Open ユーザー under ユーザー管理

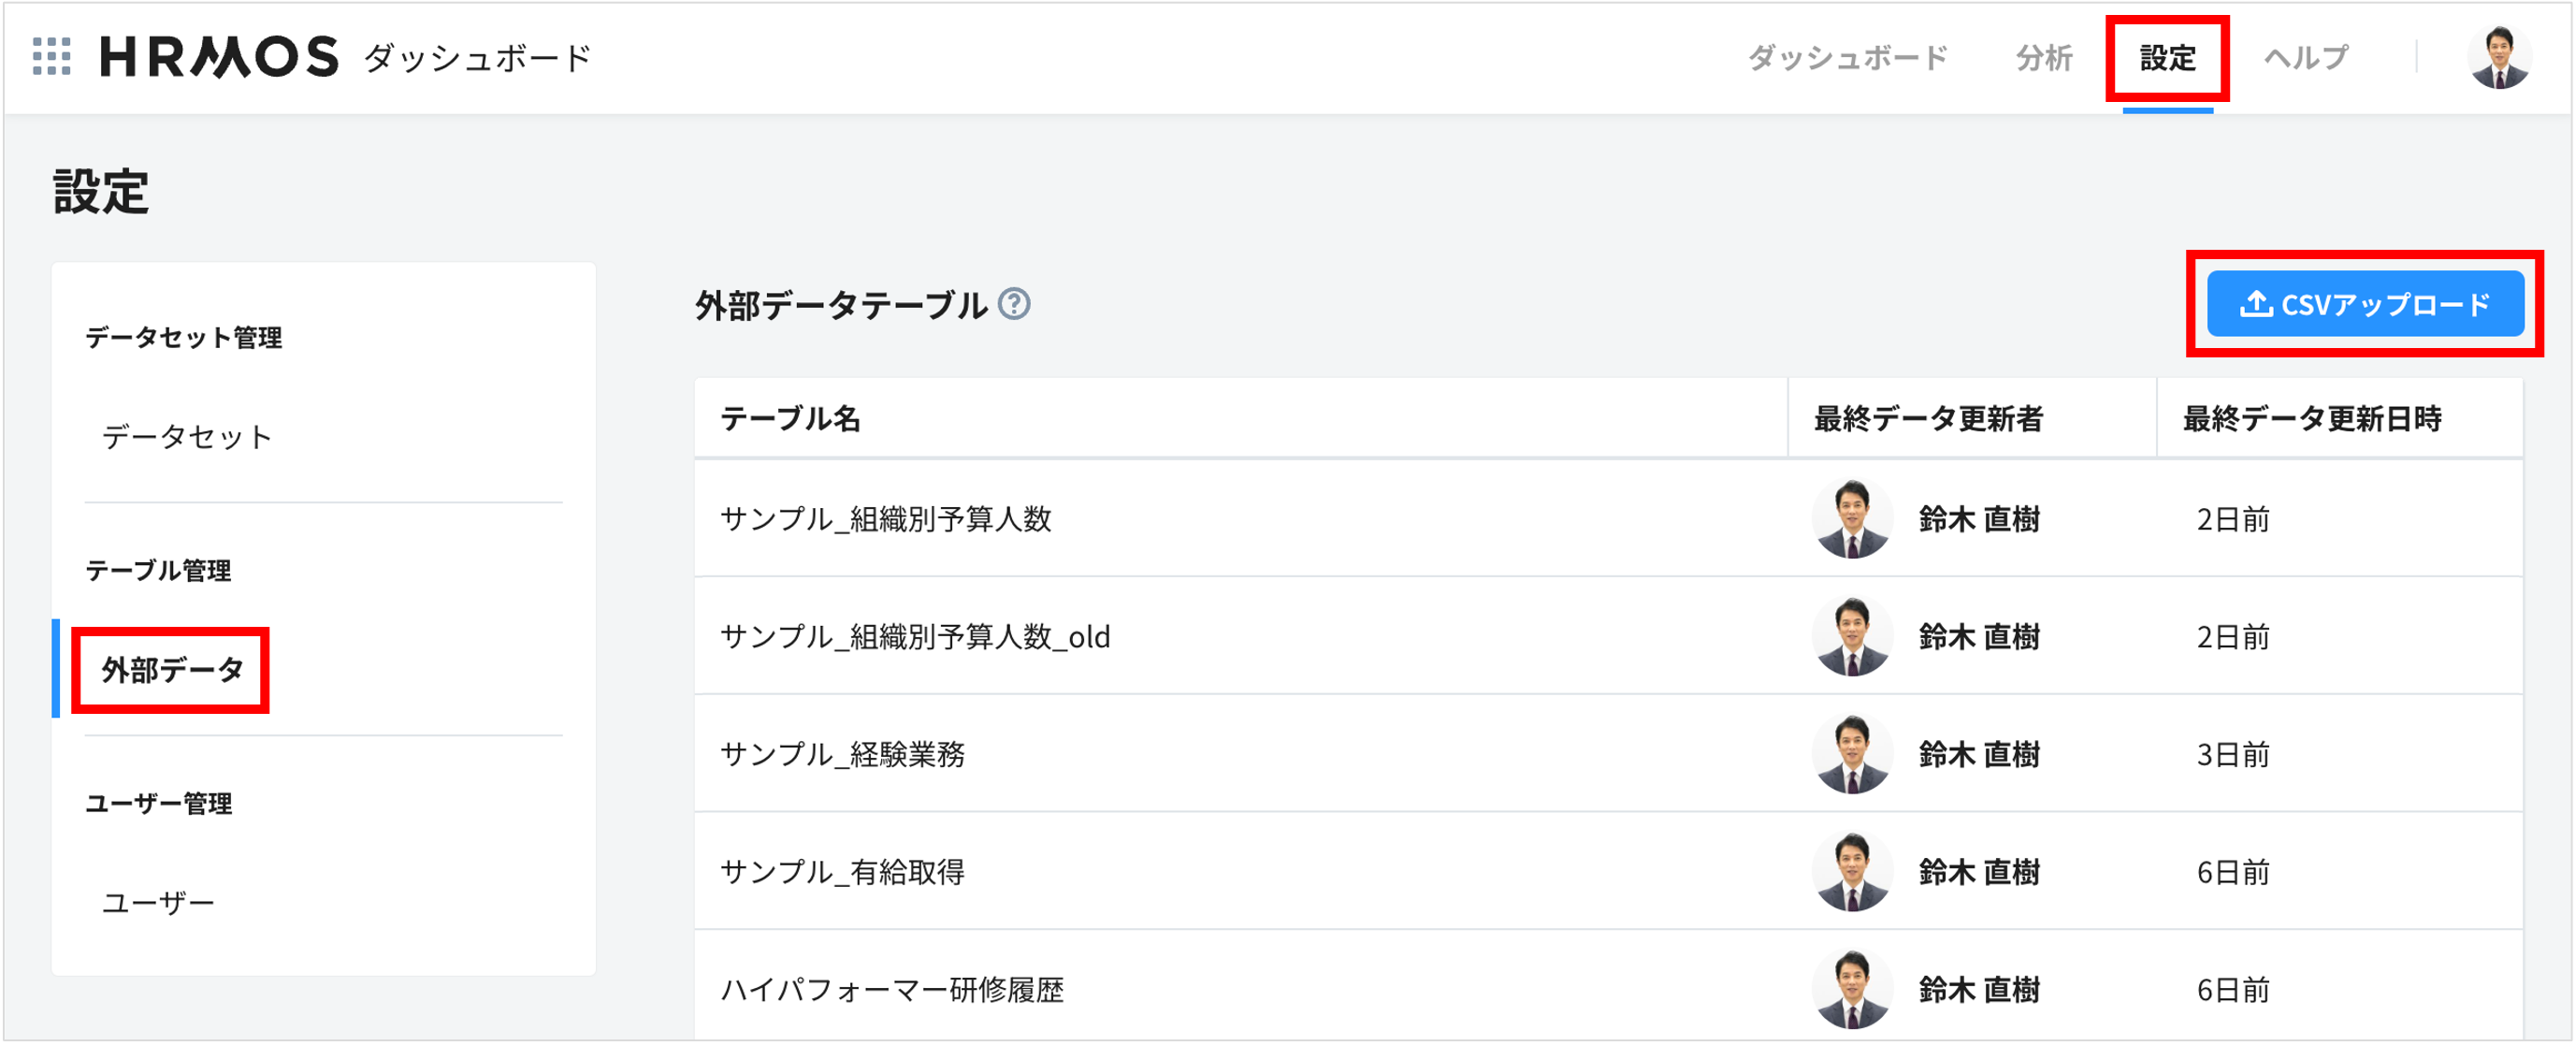[160, 901]
